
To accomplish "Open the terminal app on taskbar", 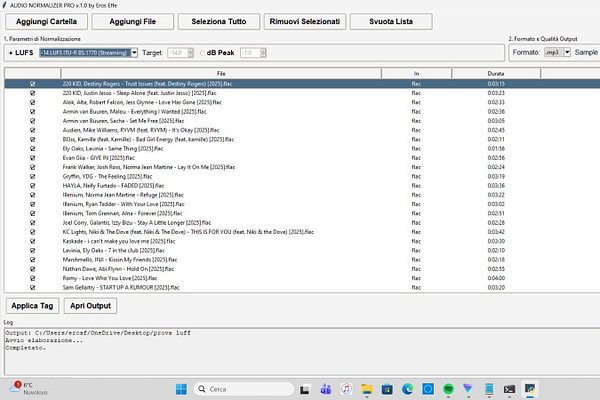I will [x=509, y=389].
